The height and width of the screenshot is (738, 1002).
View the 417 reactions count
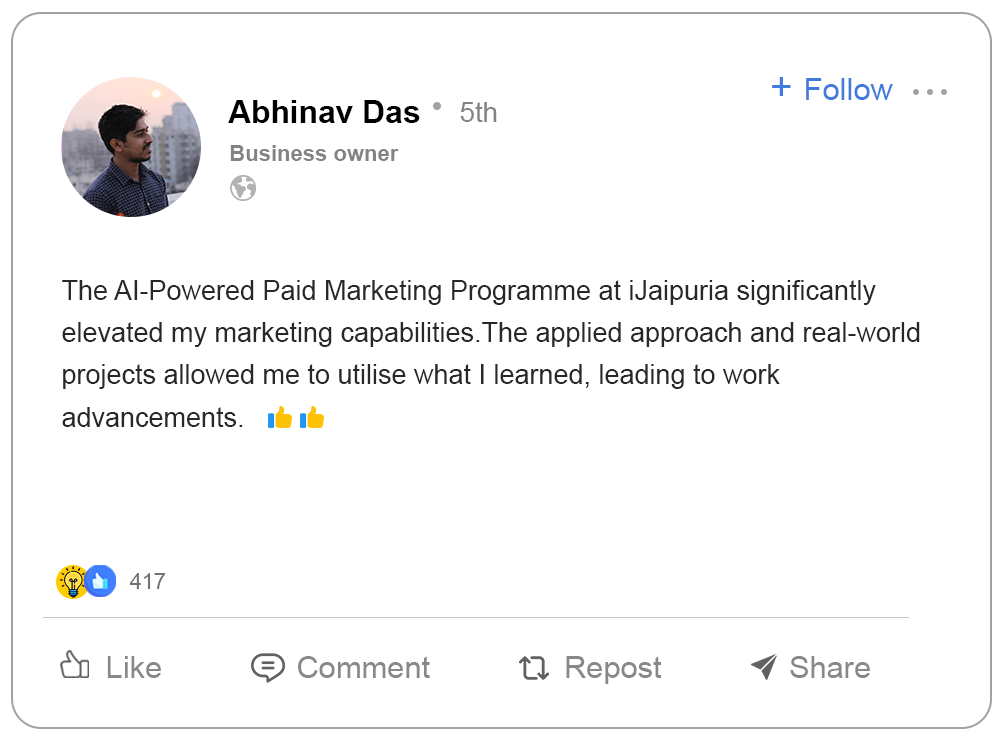click(147, 581)
